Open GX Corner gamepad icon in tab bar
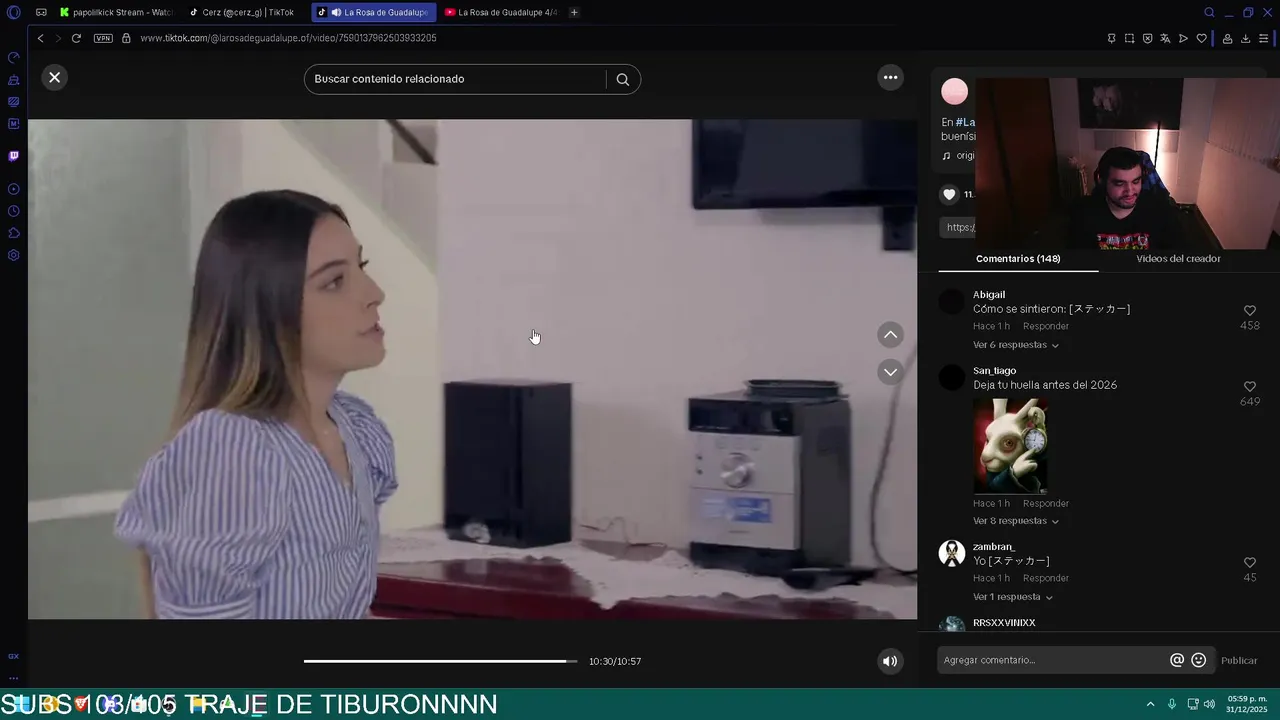Viewport: 1280px width, 720px height. [x=41, y=12]
